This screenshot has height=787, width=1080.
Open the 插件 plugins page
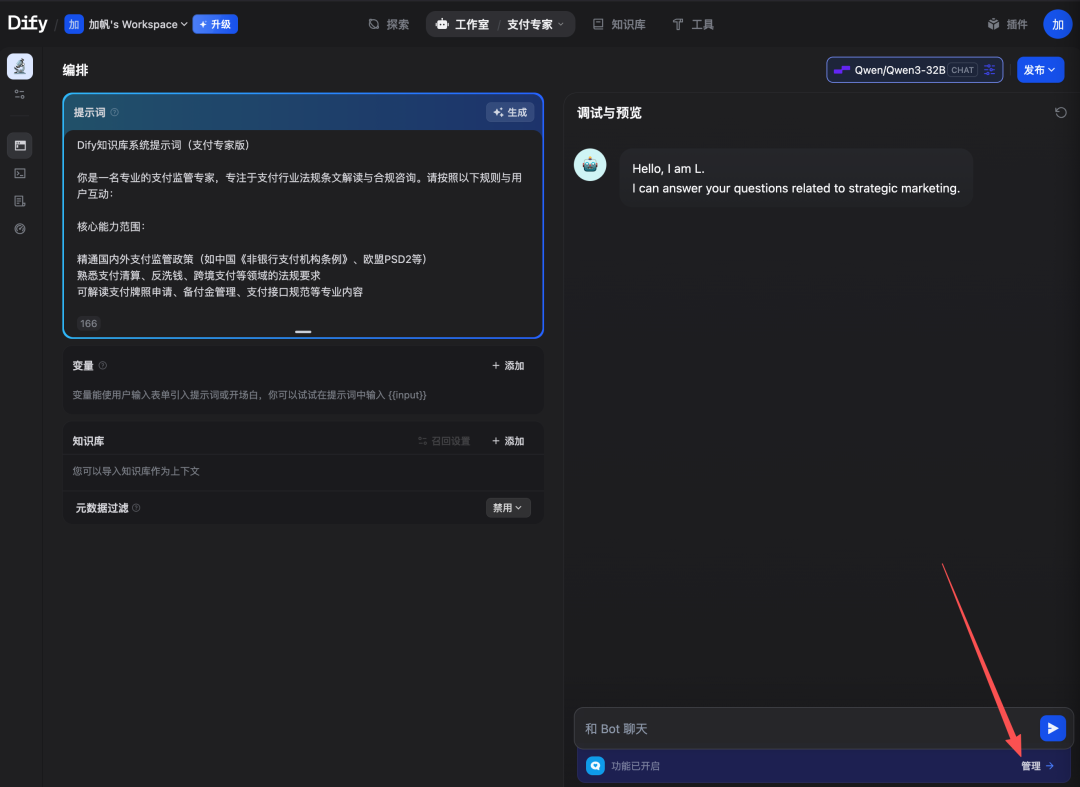[1008, 24]
